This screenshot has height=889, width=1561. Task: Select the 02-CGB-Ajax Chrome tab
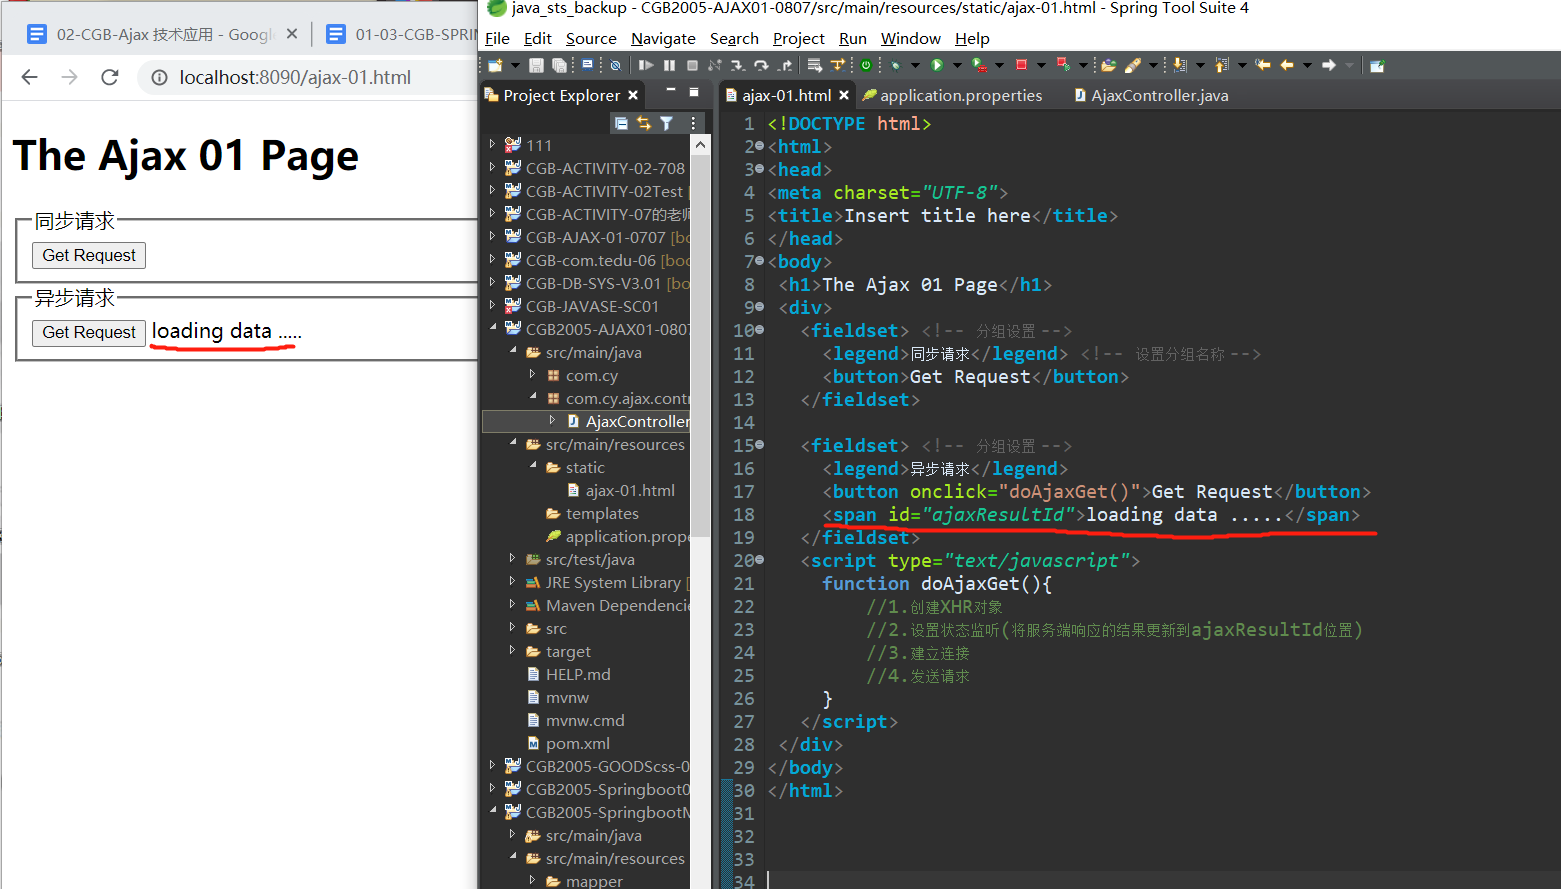click(164, 34)
